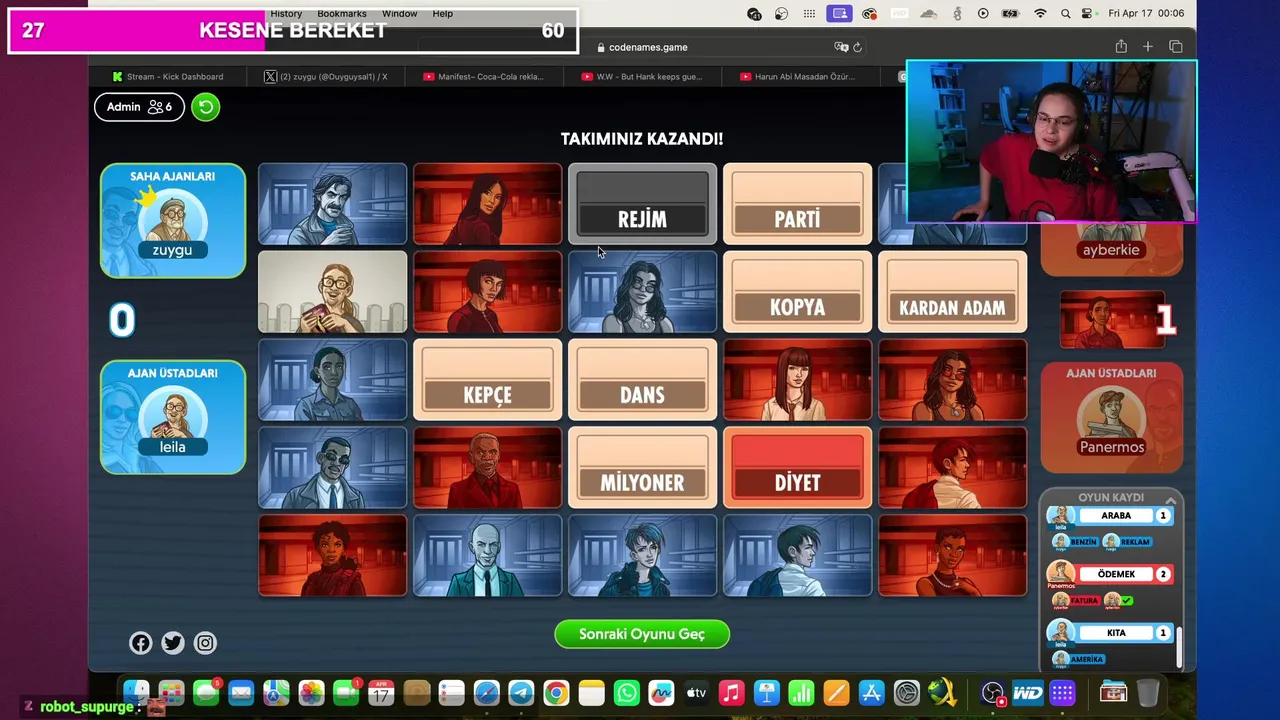
Task: Open Trash in the dock
Action: coord(1148,693)
